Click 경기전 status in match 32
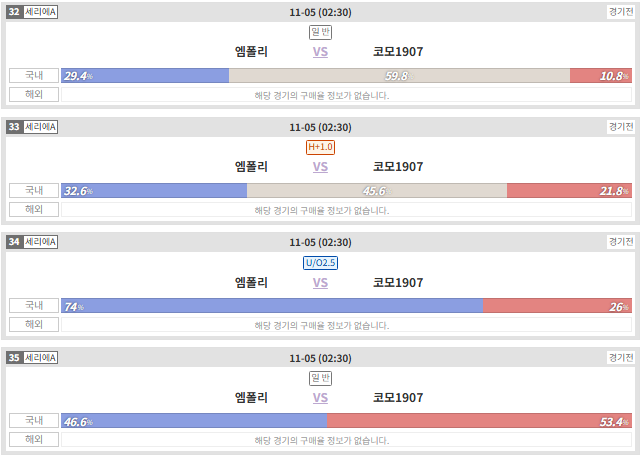Viewport: 644px width, 456px height. 621,12
